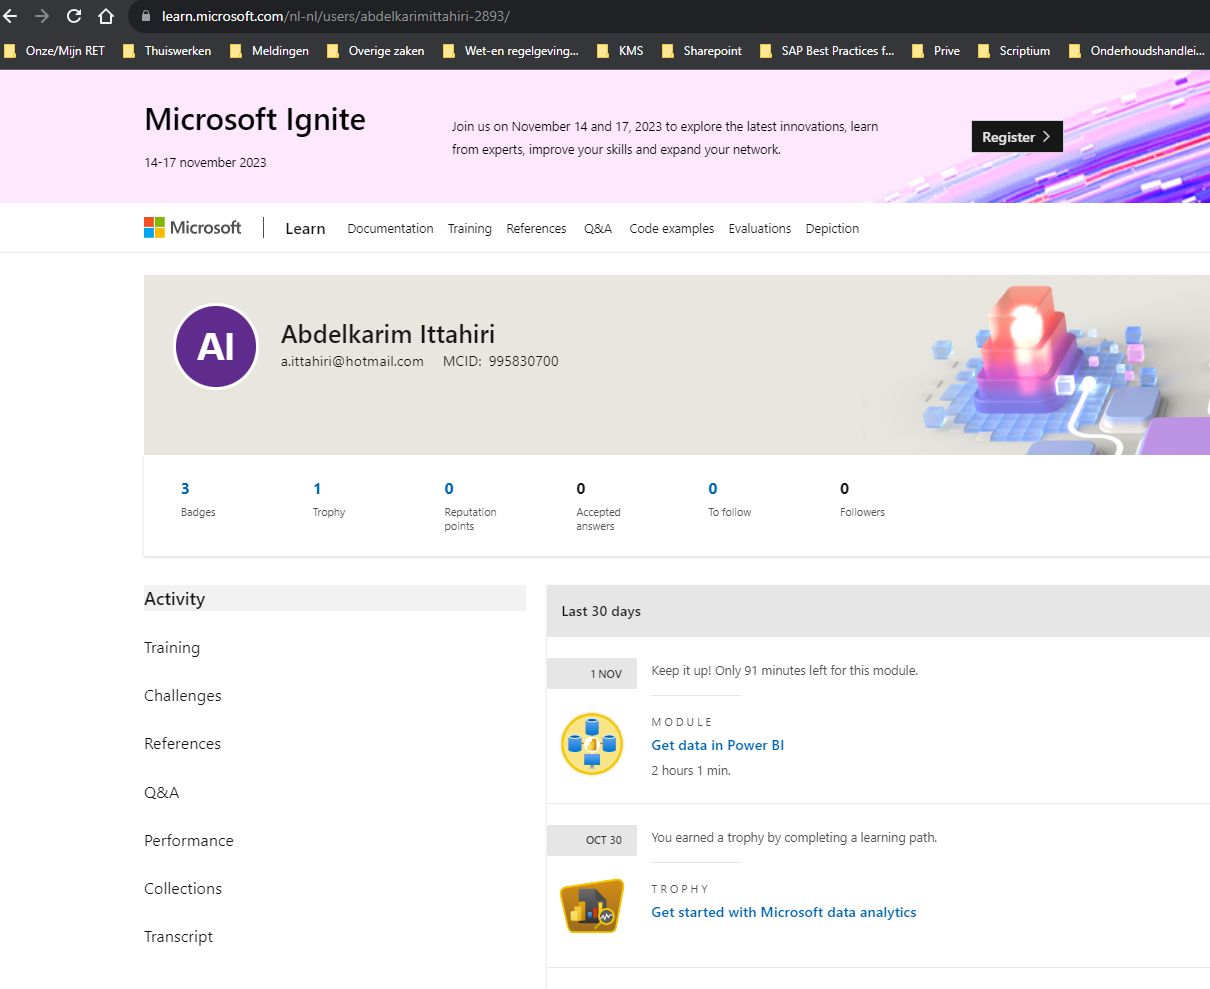Screen dimensions: 1210x989
Task: Click the 14-17 november 2023 date text
Action: coord(205,162)
